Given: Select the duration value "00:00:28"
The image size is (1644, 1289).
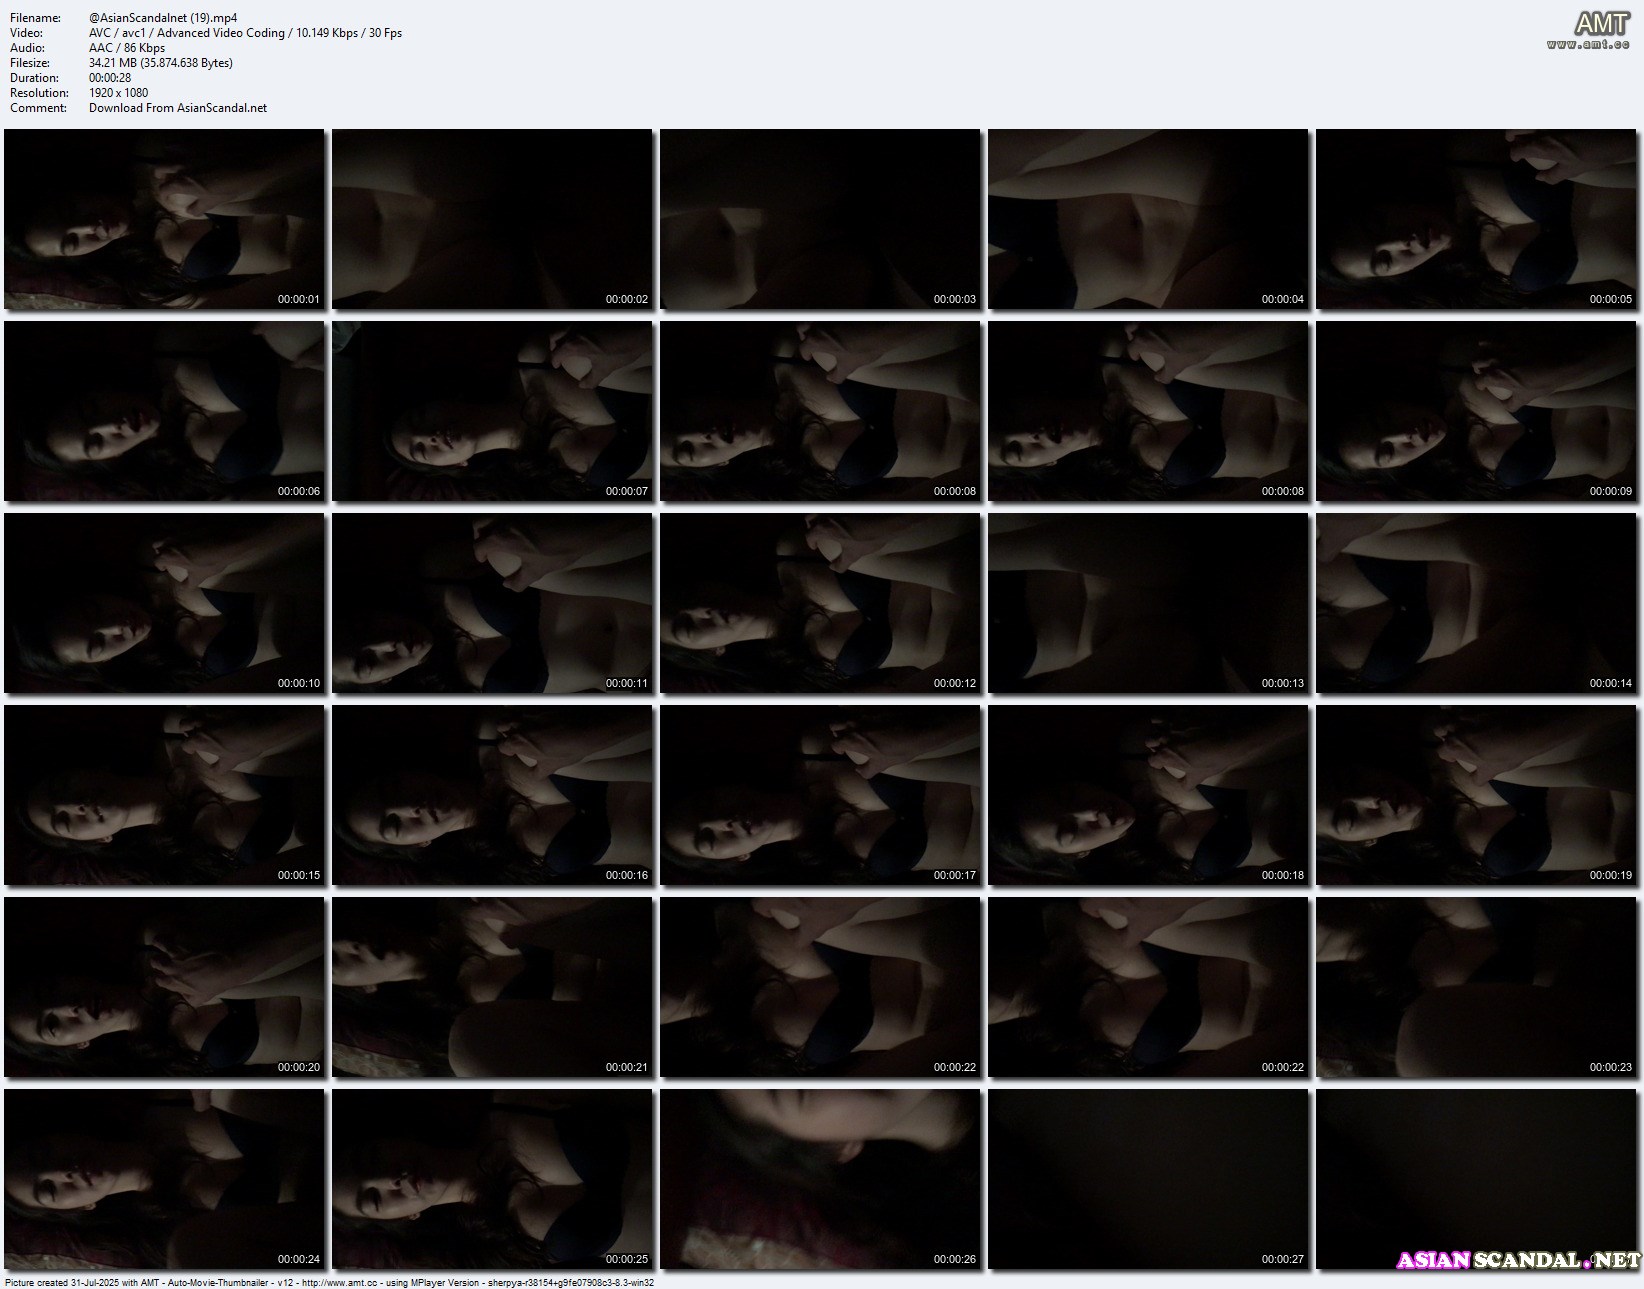Looking at the screenshot, I should pyautogui.click(x=110, y=78).
